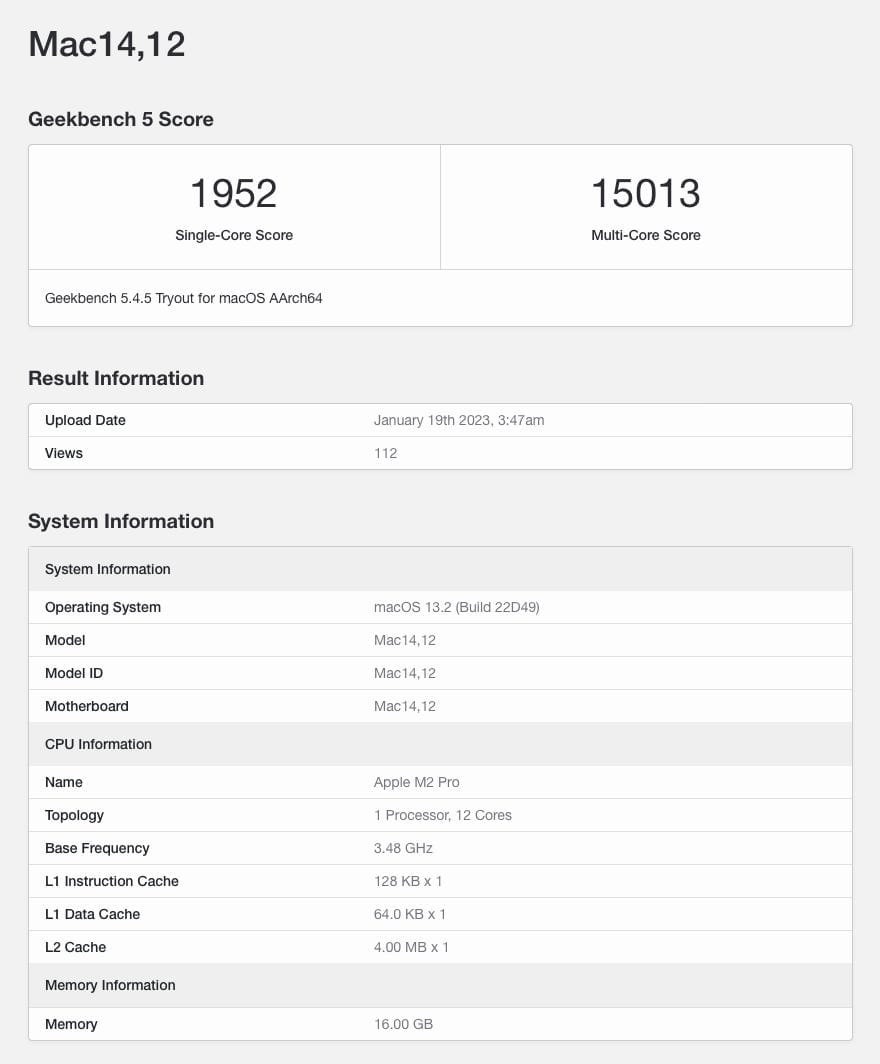The width and height of the screenshot is (880, 1064).
Task: Click the Topology label
Action: pyautogui.click(x=75, y=816)
